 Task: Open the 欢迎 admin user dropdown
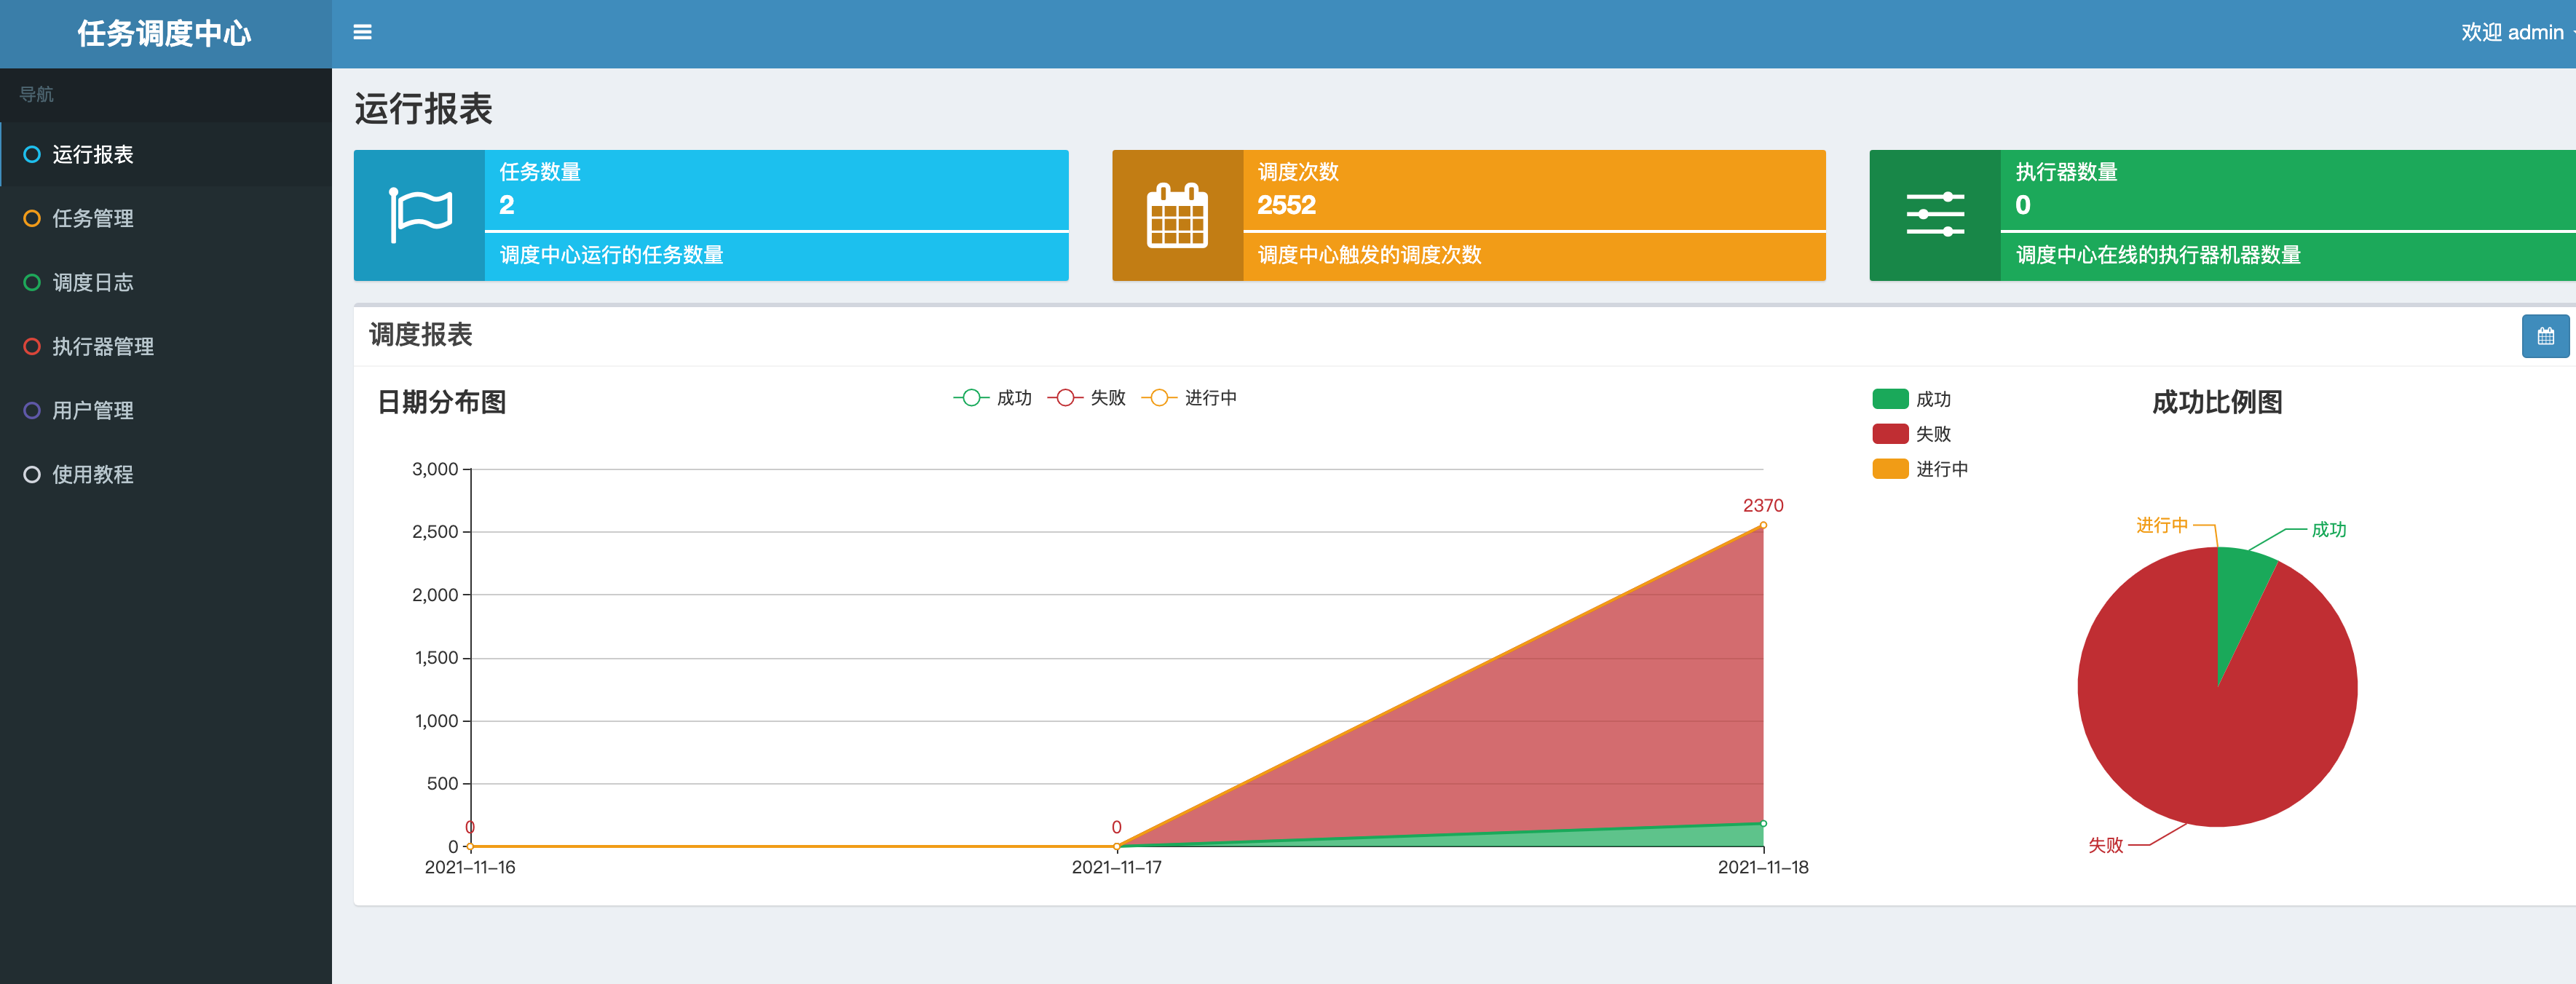point(2513,33)
